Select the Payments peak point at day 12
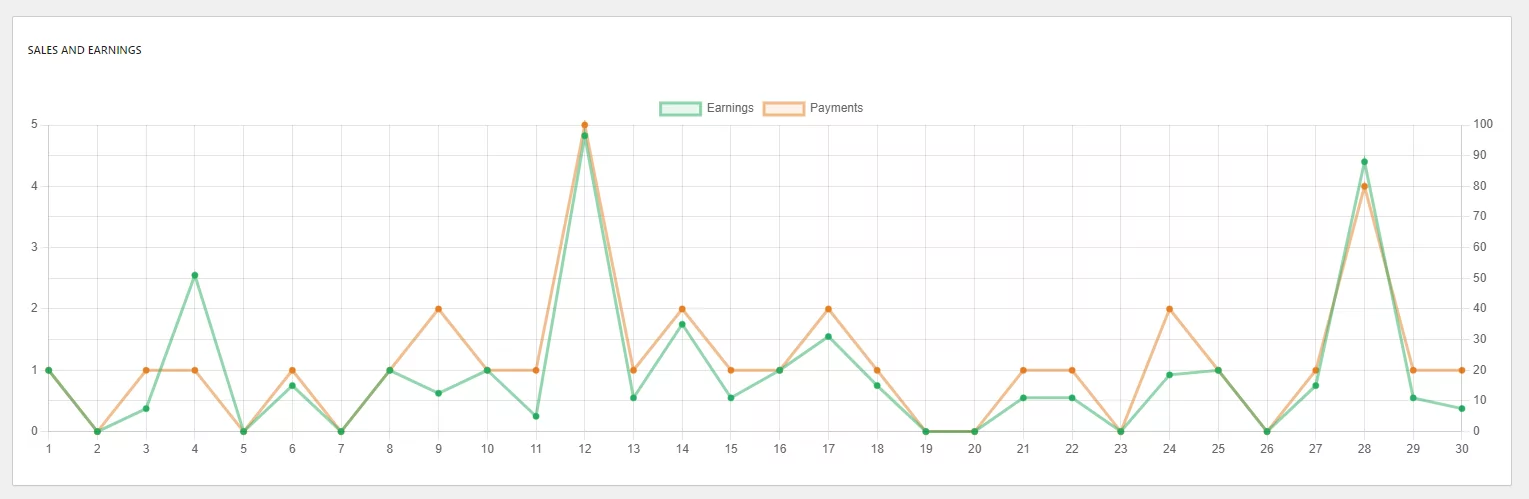Image resolution: width=1529 pixels, height=499 pixels. [585, 125]
